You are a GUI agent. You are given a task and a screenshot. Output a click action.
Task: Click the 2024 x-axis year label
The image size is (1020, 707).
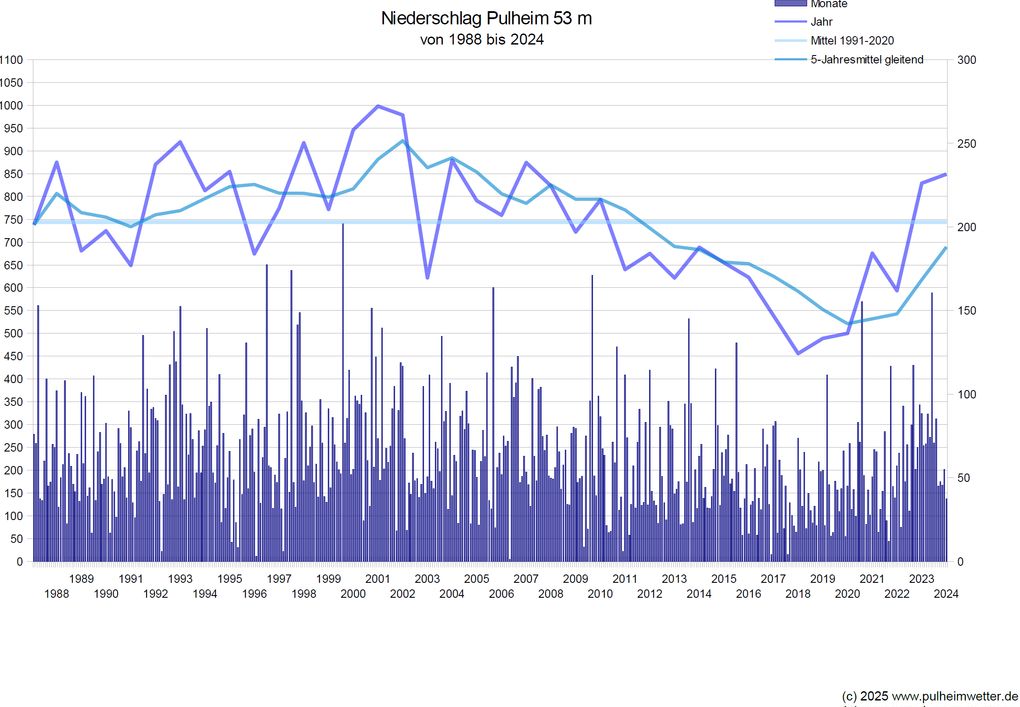(946, 593)
